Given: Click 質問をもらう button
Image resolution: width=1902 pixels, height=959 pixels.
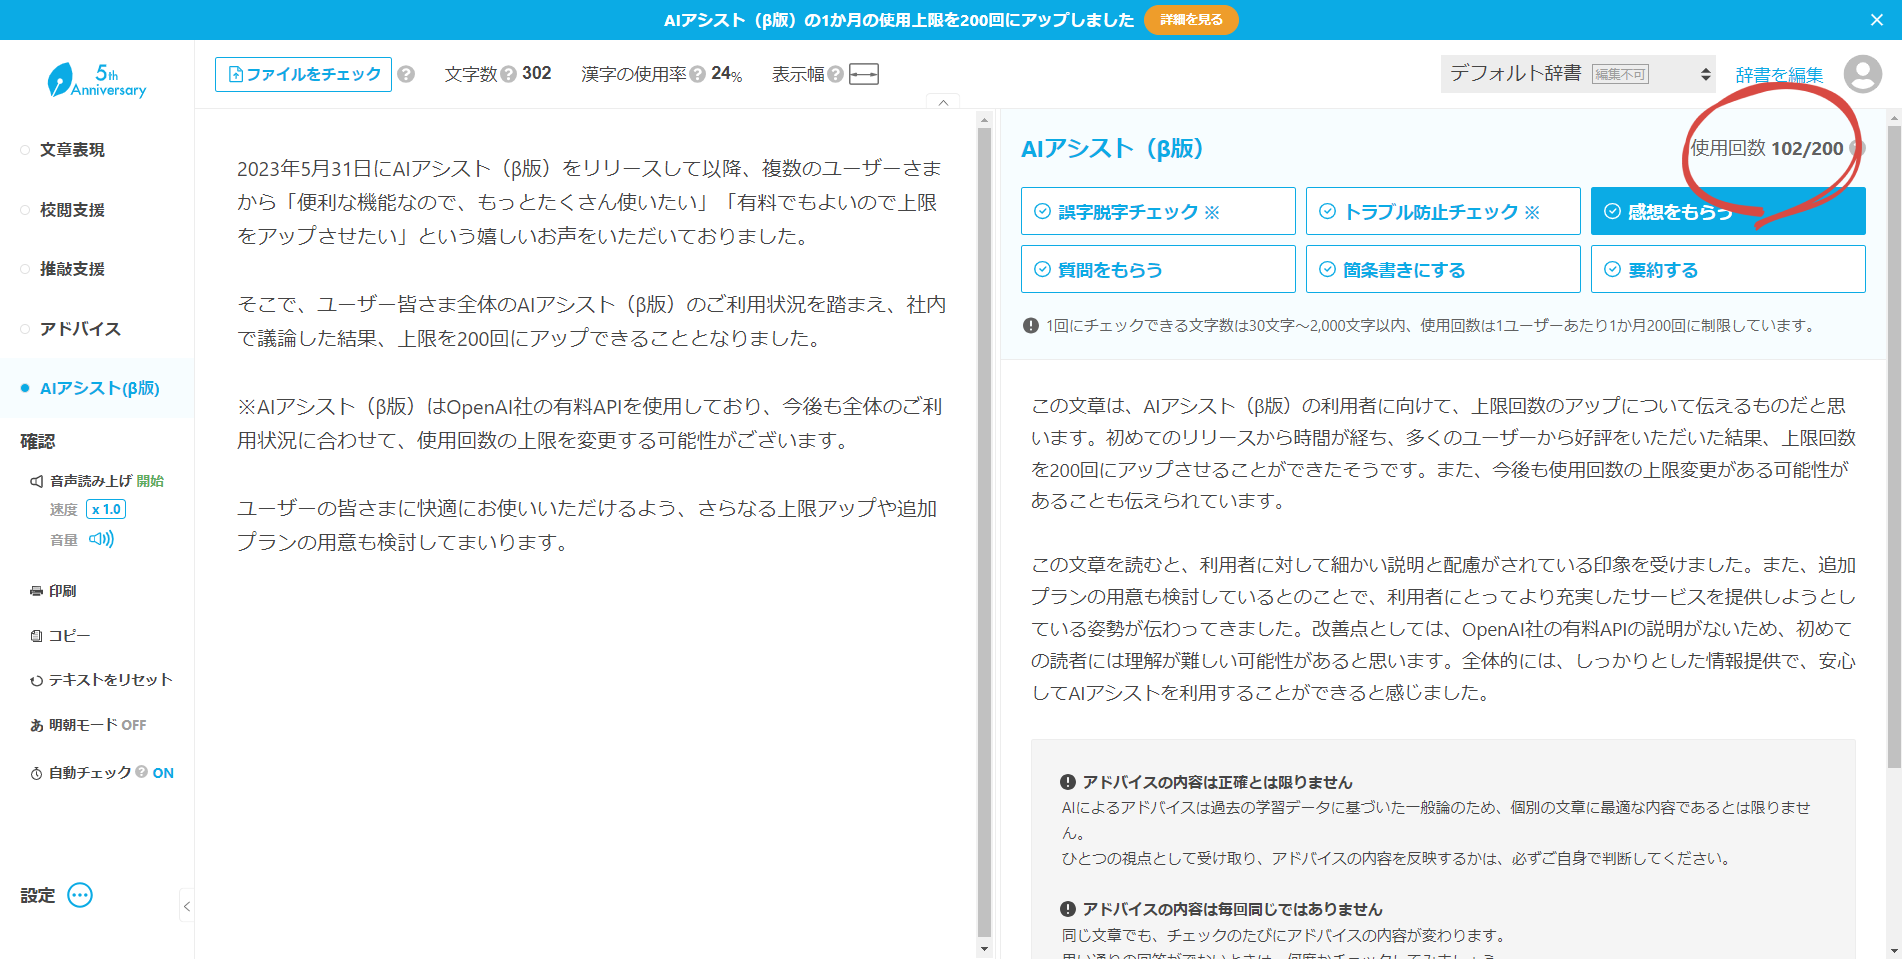Looking at the screenshot, I should pyautogui.click(x=1158, y=269).
